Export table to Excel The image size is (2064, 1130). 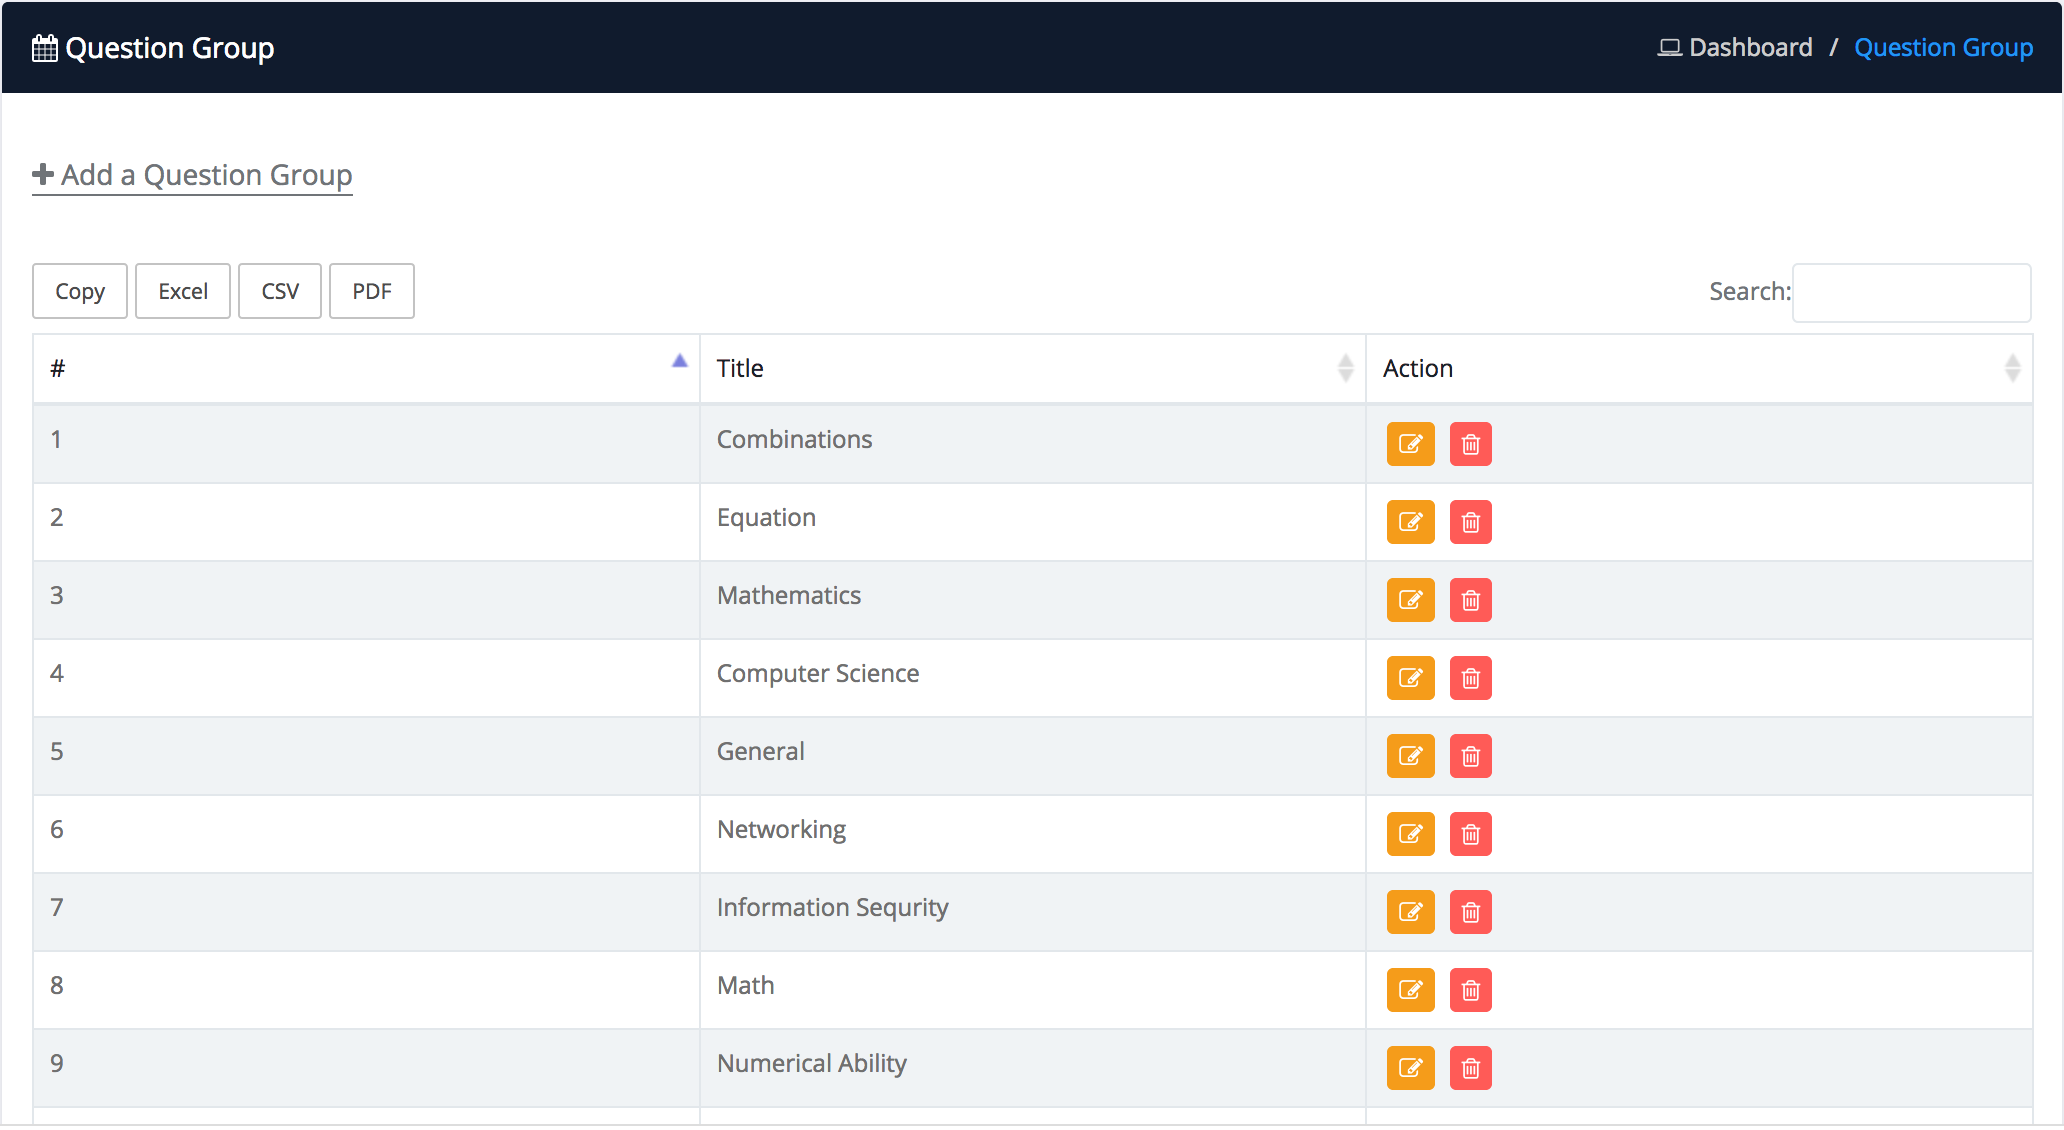[x=183, y=292]
